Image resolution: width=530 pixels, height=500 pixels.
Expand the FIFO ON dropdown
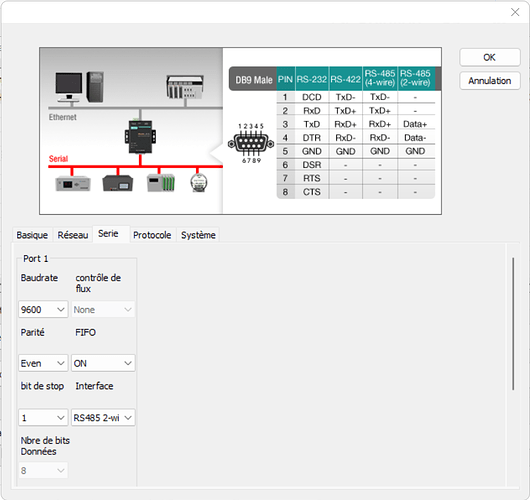click(103, 363)
